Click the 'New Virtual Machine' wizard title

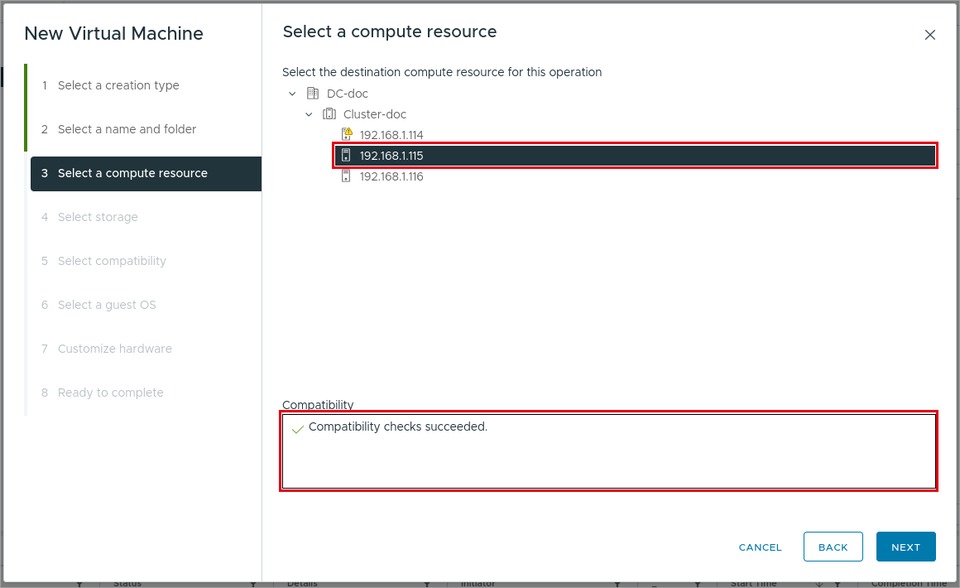(x=114, y=34)
